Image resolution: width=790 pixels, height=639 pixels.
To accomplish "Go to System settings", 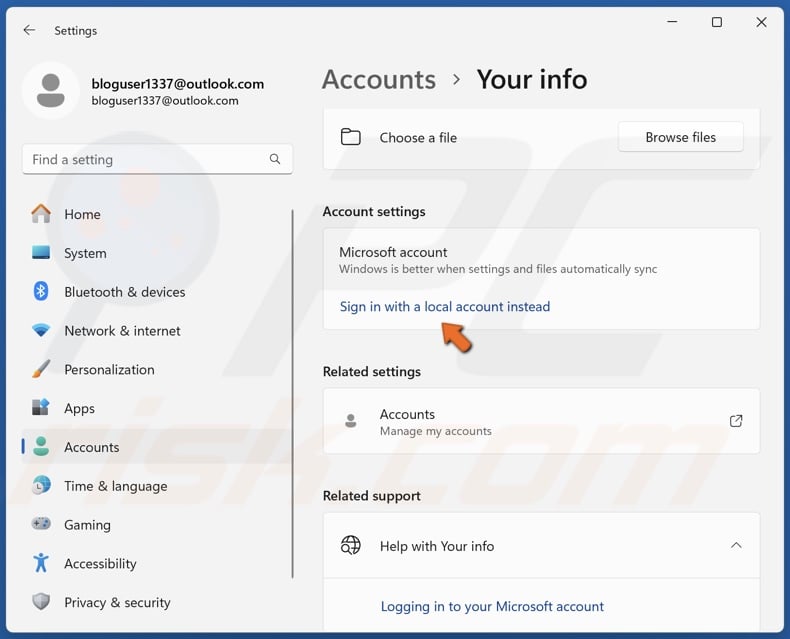I will click(156, 253).
